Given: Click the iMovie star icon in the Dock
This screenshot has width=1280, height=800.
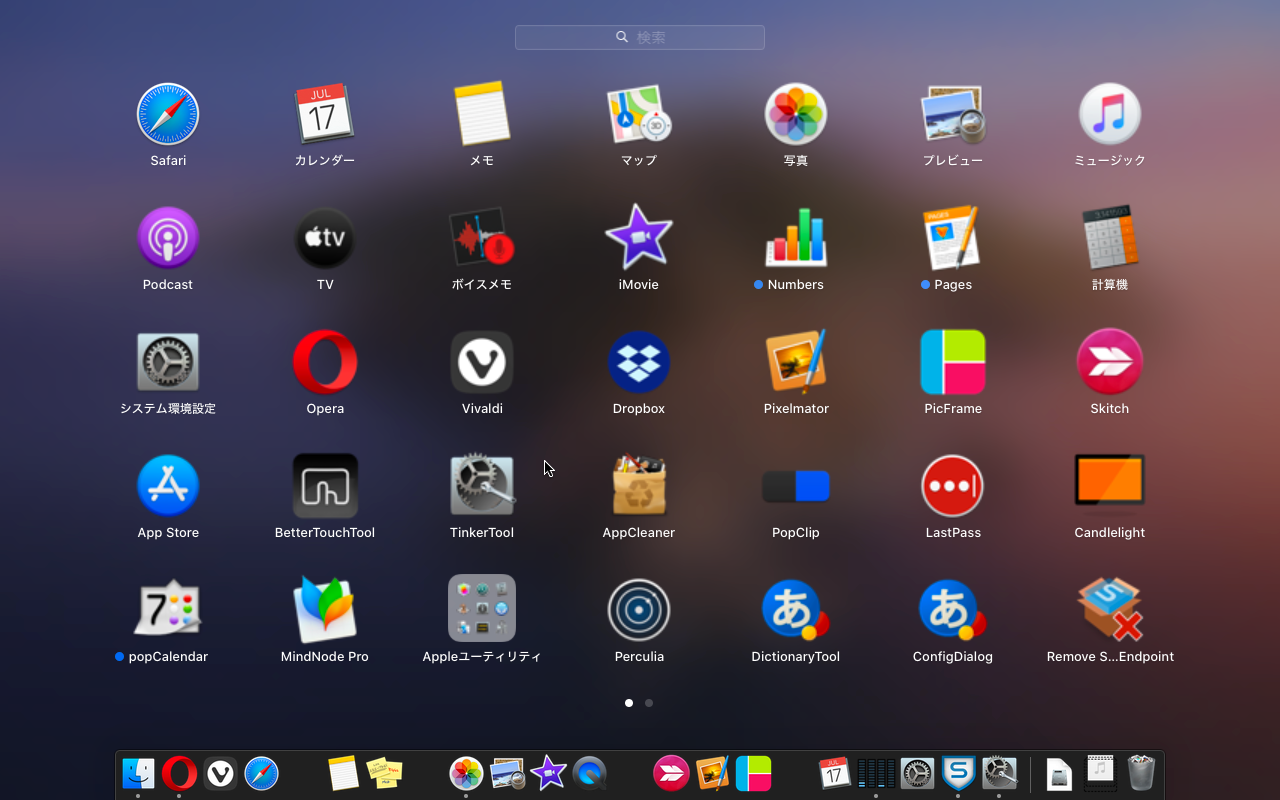Looking at the screenshot, I should point(548,773).
